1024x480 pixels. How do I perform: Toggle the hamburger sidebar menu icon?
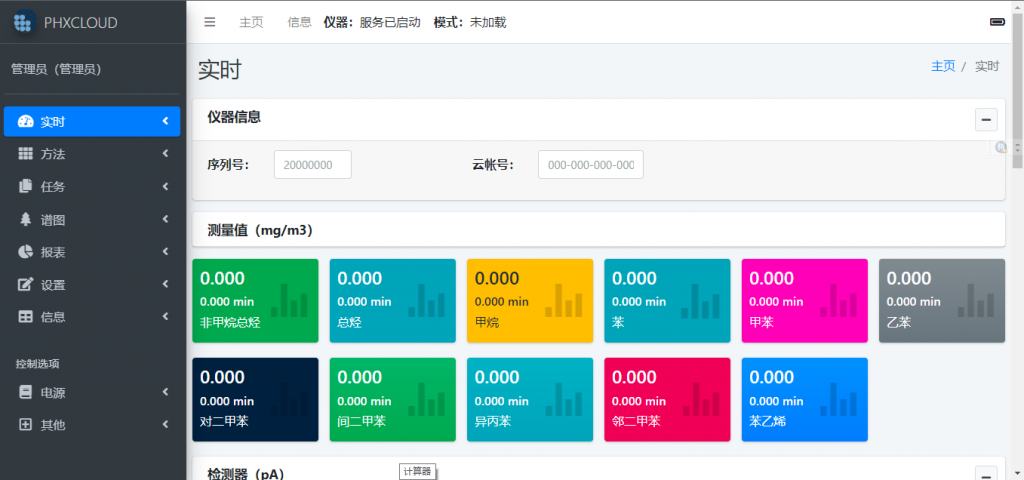tap(209, 22)
